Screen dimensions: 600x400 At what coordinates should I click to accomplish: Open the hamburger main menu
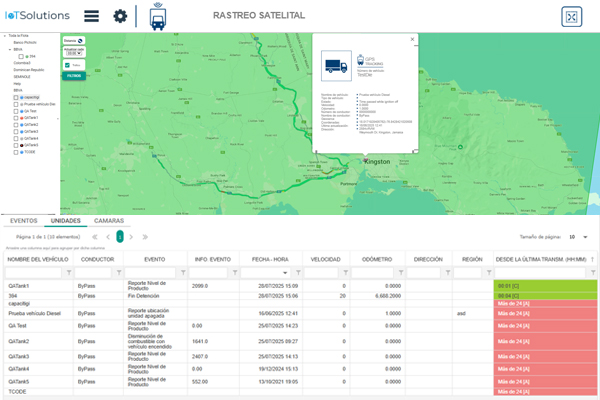[x=91, y=16]
